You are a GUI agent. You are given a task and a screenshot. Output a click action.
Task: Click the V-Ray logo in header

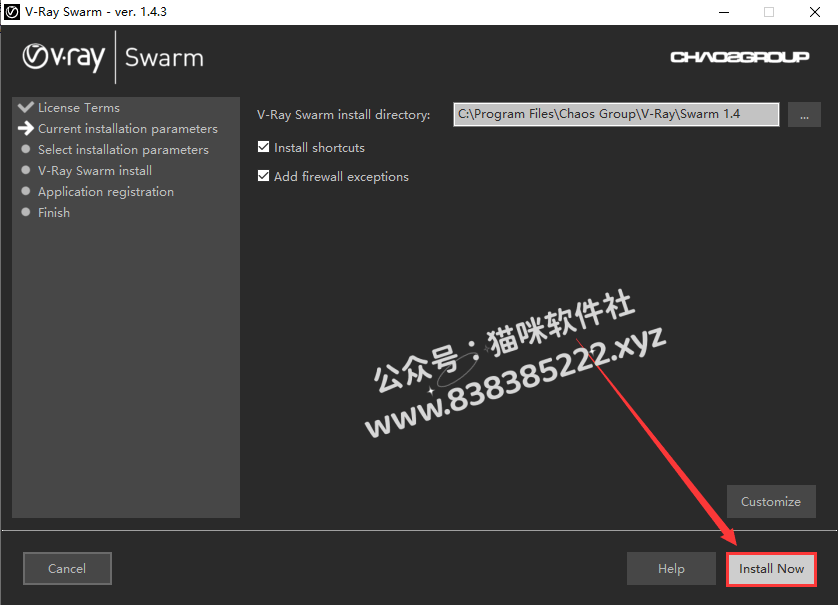coord(64,57)
